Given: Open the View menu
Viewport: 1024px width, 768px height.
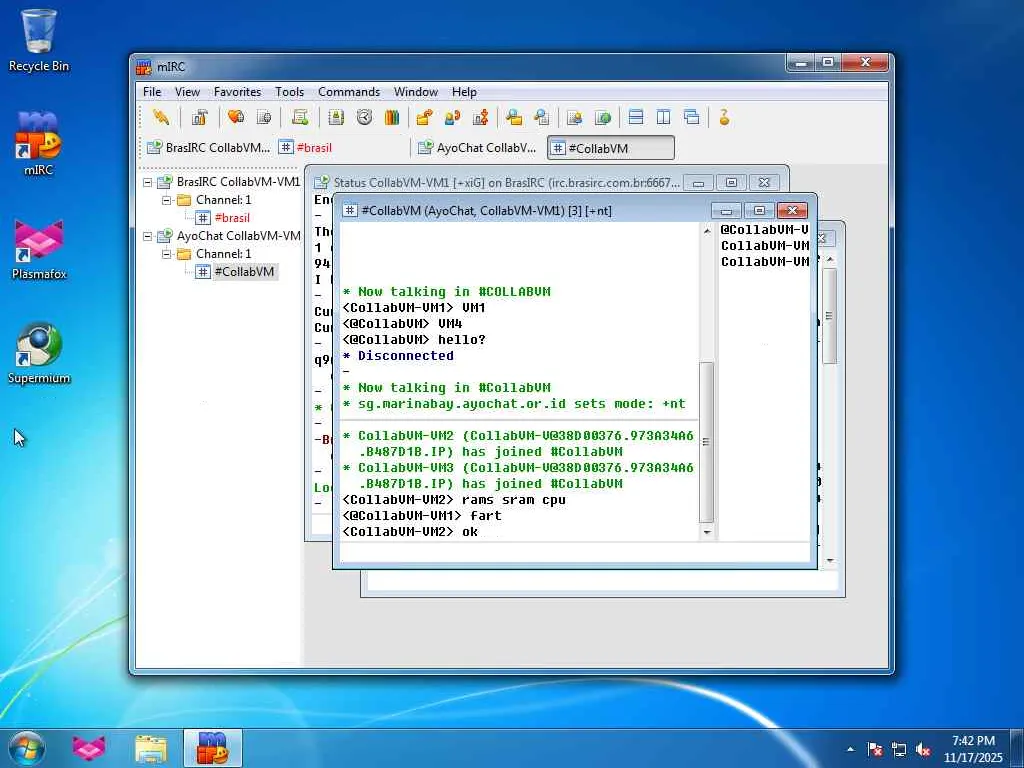Looking at the screenshot, I should pyautogui.click(x=187, y=92).
